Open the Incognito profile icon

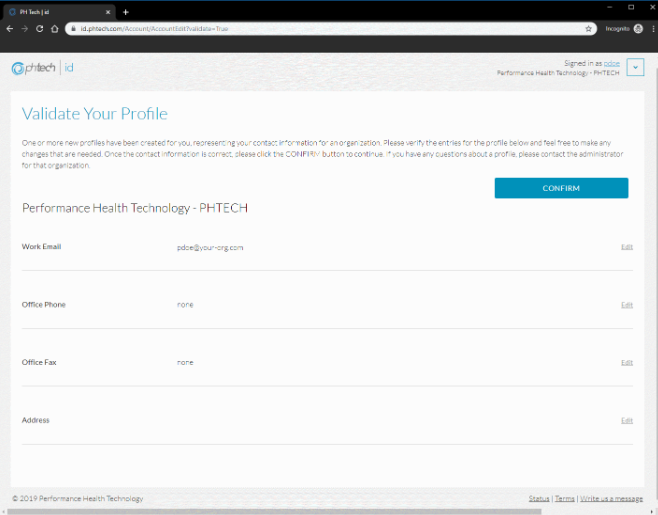pos(638,29)
